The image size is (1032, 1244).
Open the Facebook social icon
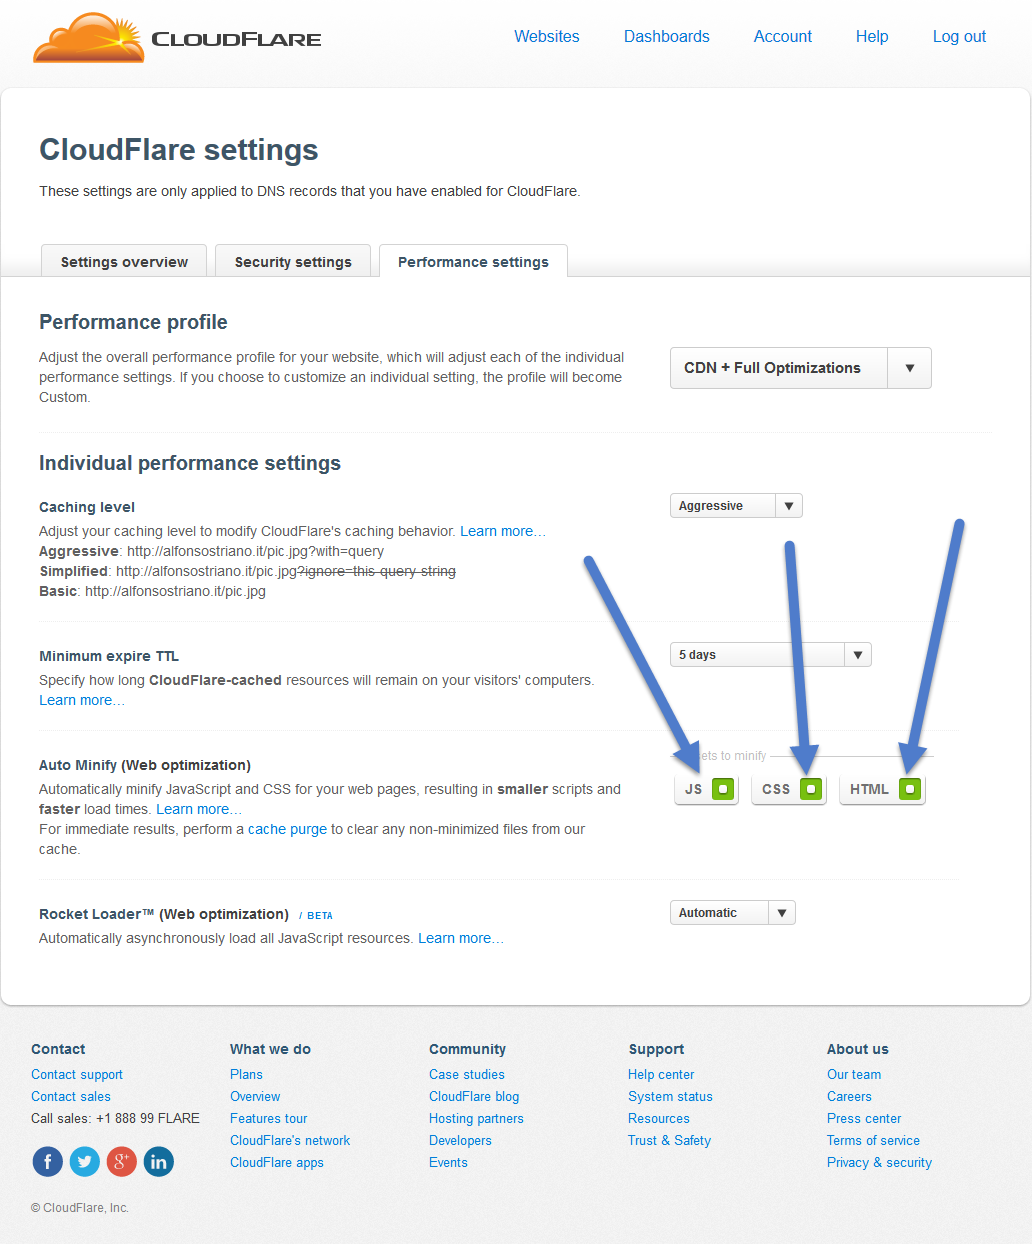[48, 1161]
